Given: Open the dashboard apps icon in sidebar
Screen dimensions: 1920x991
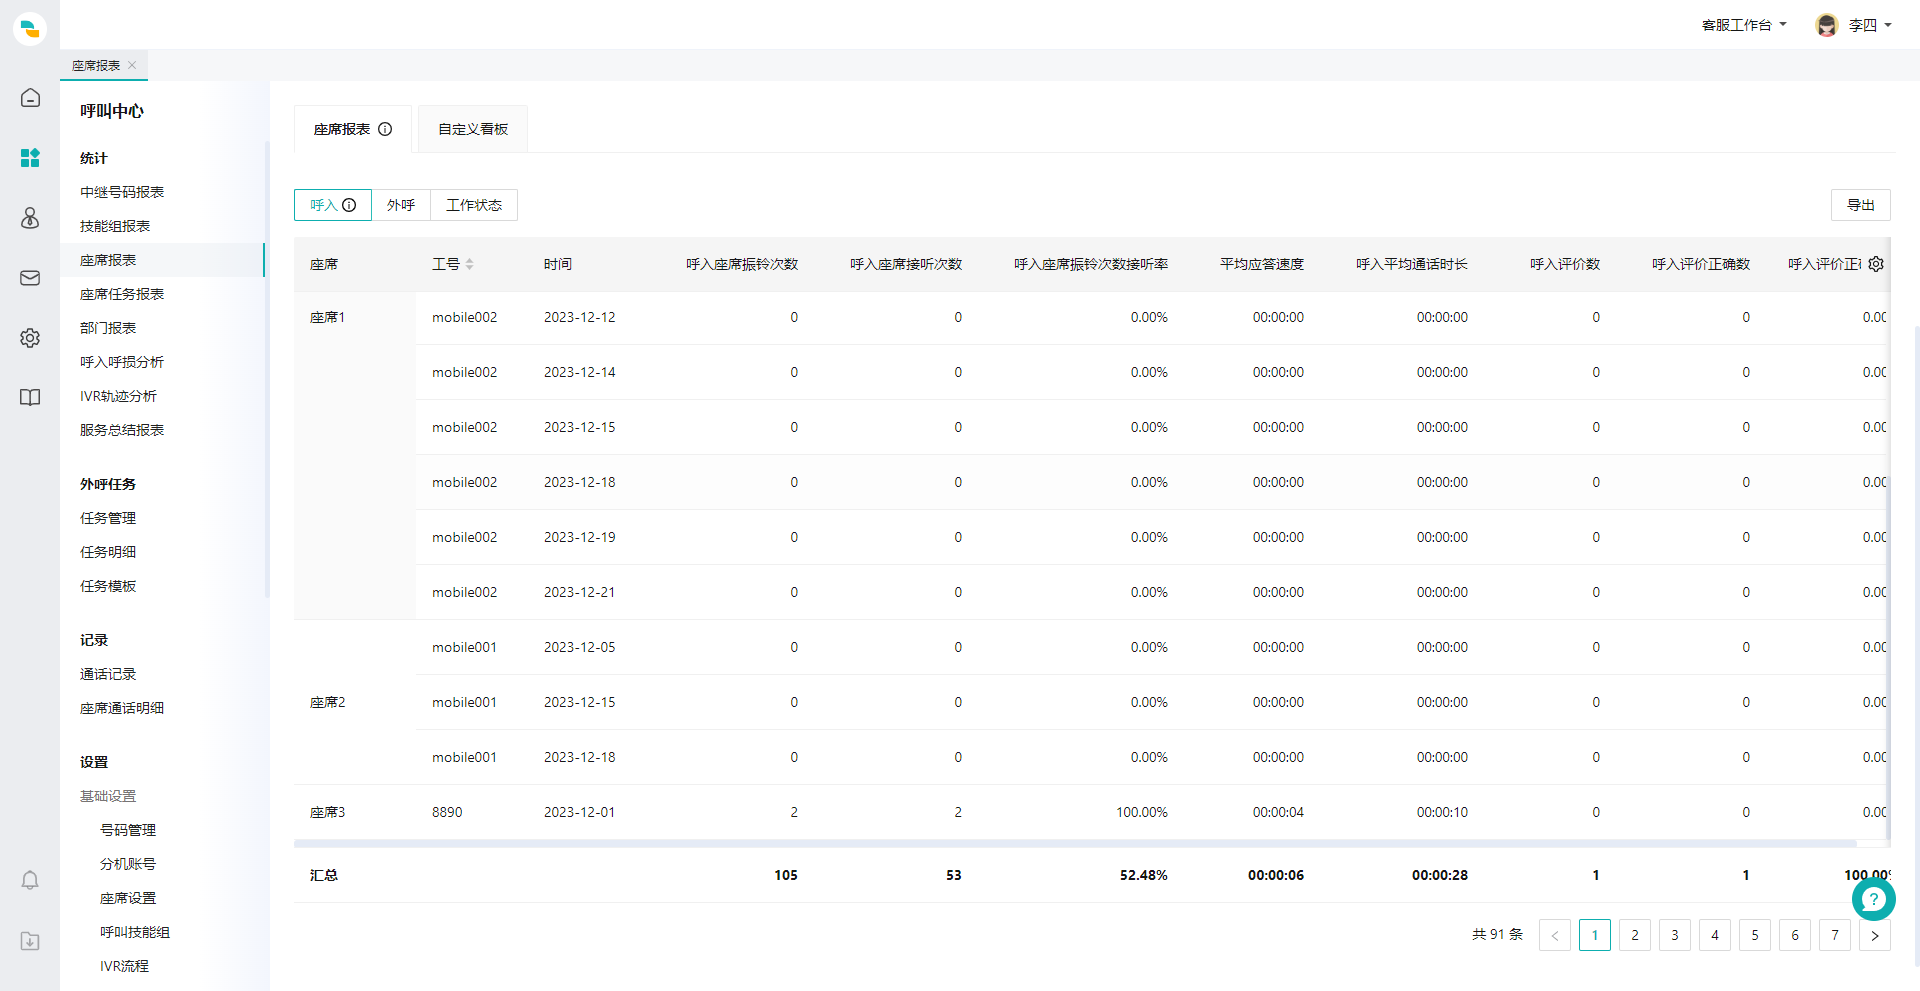Looking at the screenshot, I should click(x=30, y=158).
